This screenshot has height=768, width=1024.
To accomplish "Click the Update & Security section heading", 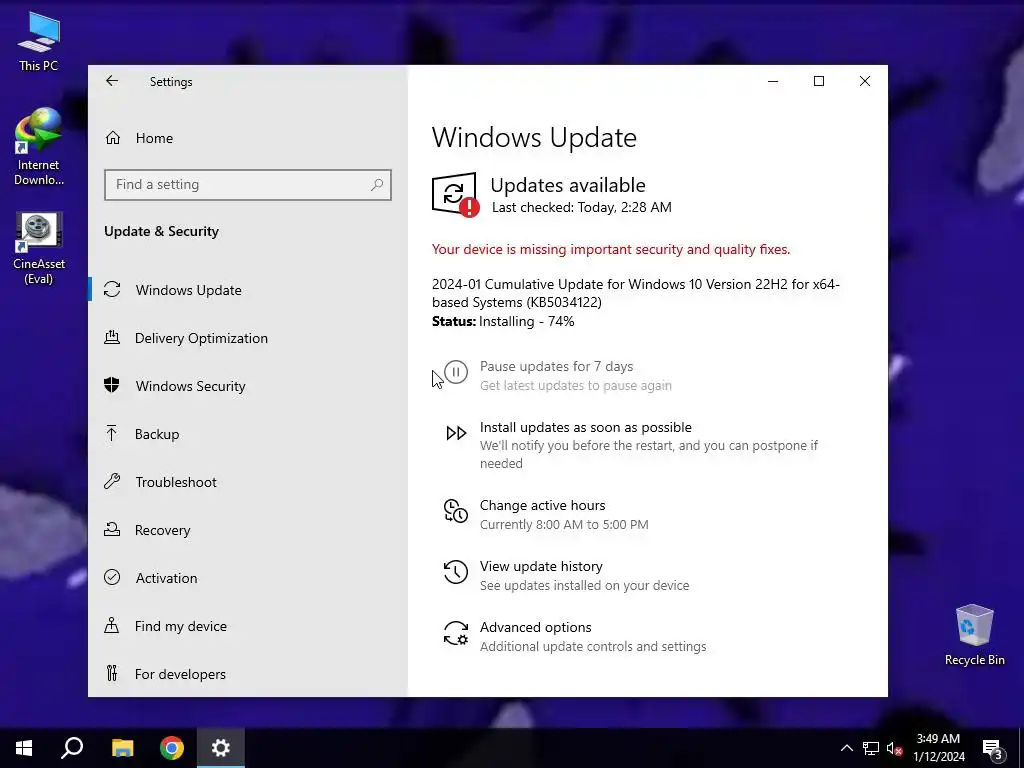I will 161,231.
